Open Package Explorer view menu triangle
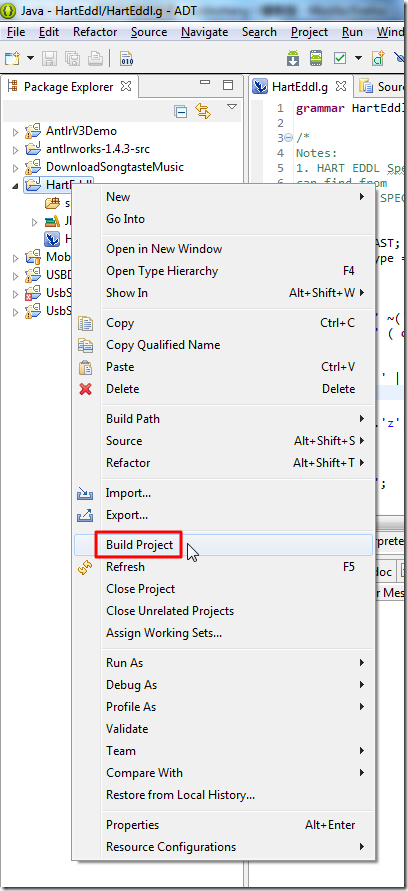408x891 pixels. 231,107
